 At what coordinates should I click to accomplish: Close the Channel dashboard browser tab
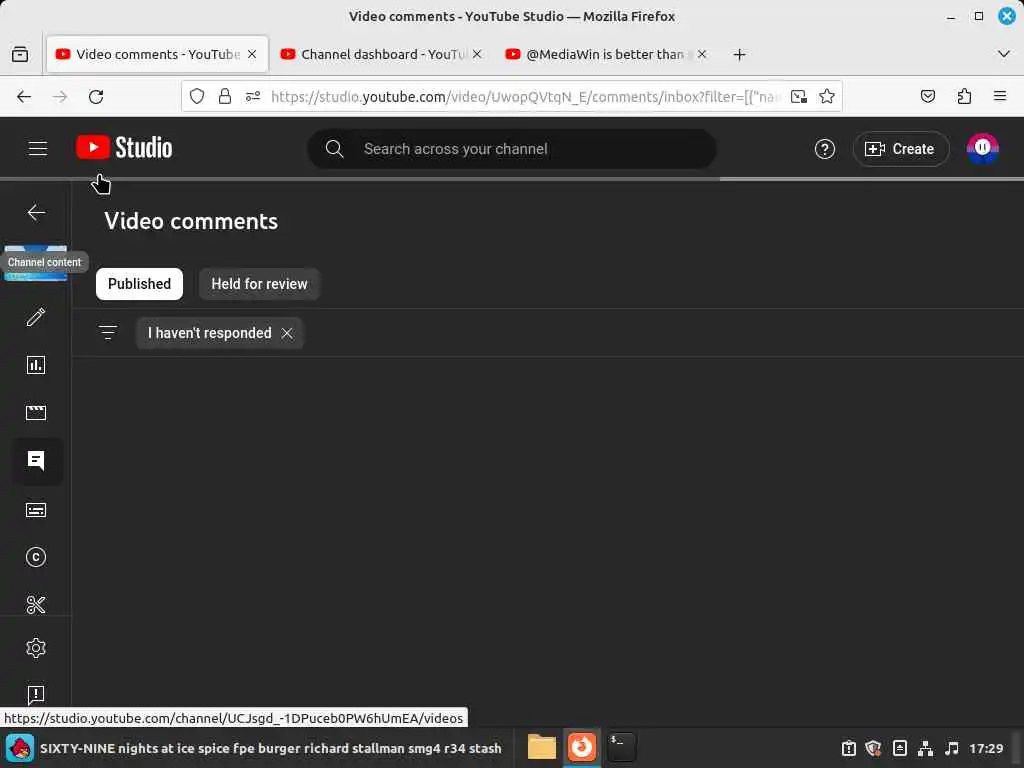point(477,54)
